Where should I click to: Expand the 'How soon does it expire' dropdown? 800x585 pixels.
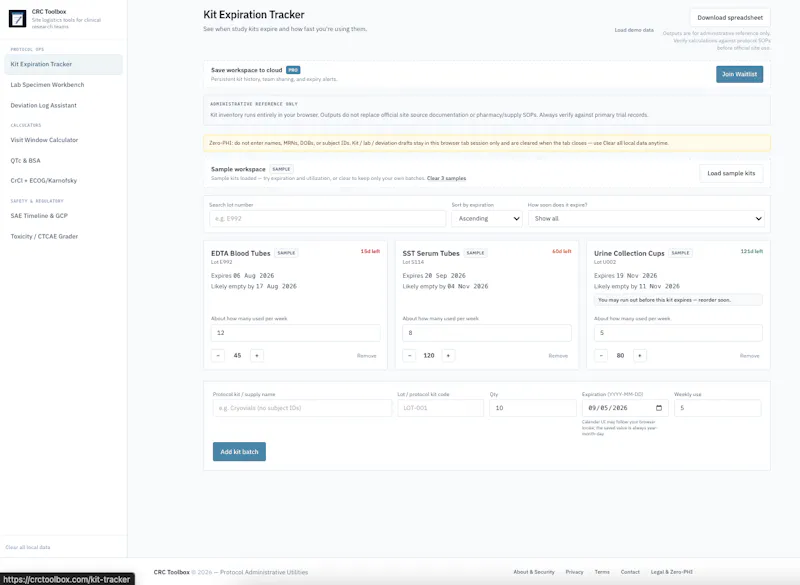pos(646,218)
